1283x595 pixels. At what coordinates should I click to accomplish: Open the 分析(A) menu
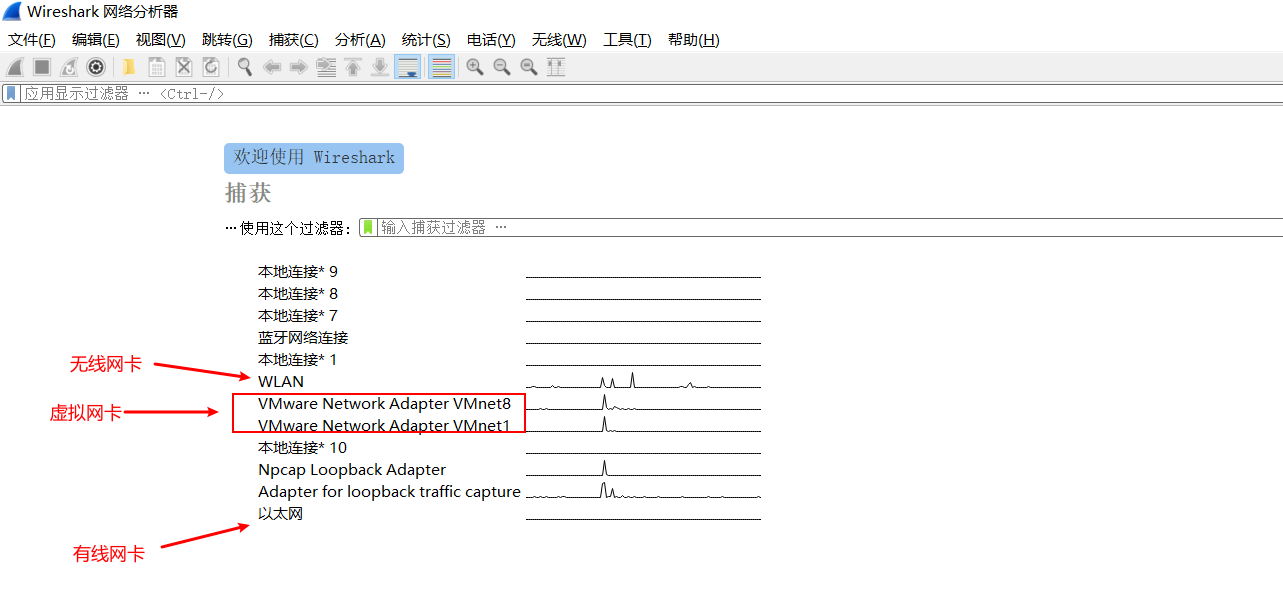coord(360,40)
